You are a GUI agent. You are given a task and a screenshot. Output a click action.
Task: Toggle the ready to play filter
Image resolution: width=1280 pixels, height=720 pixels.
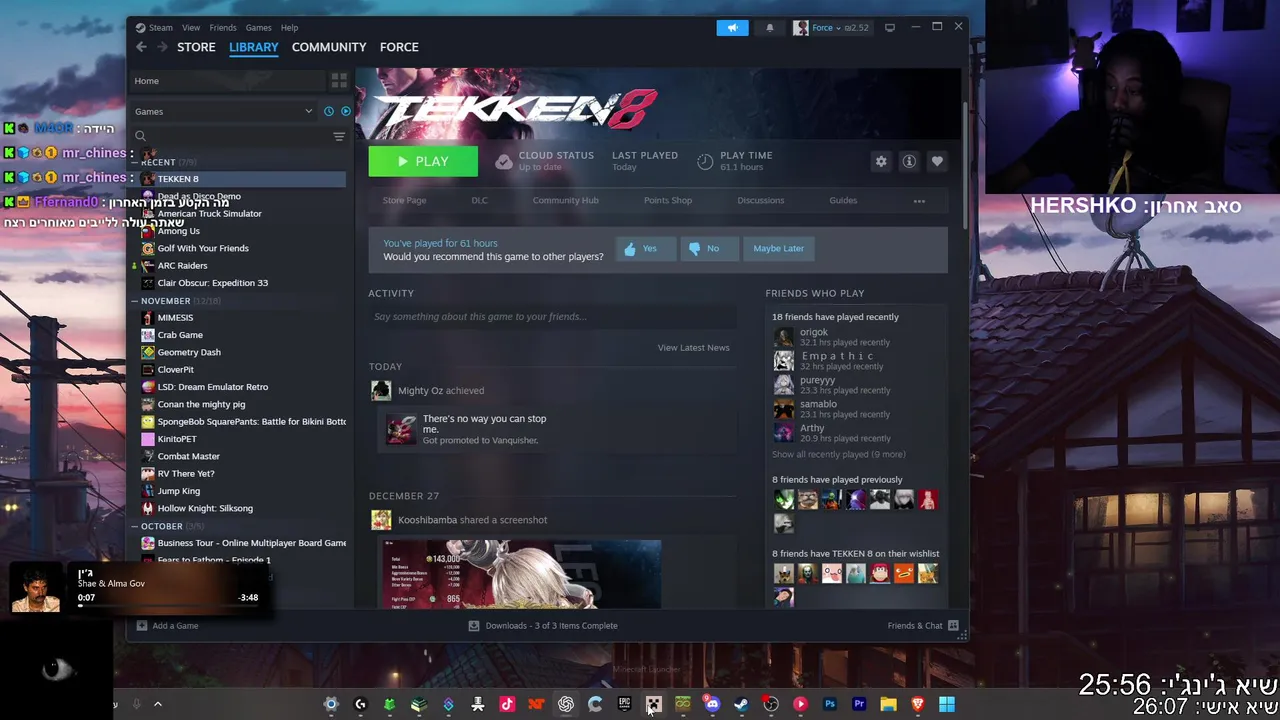click(345, 111)
